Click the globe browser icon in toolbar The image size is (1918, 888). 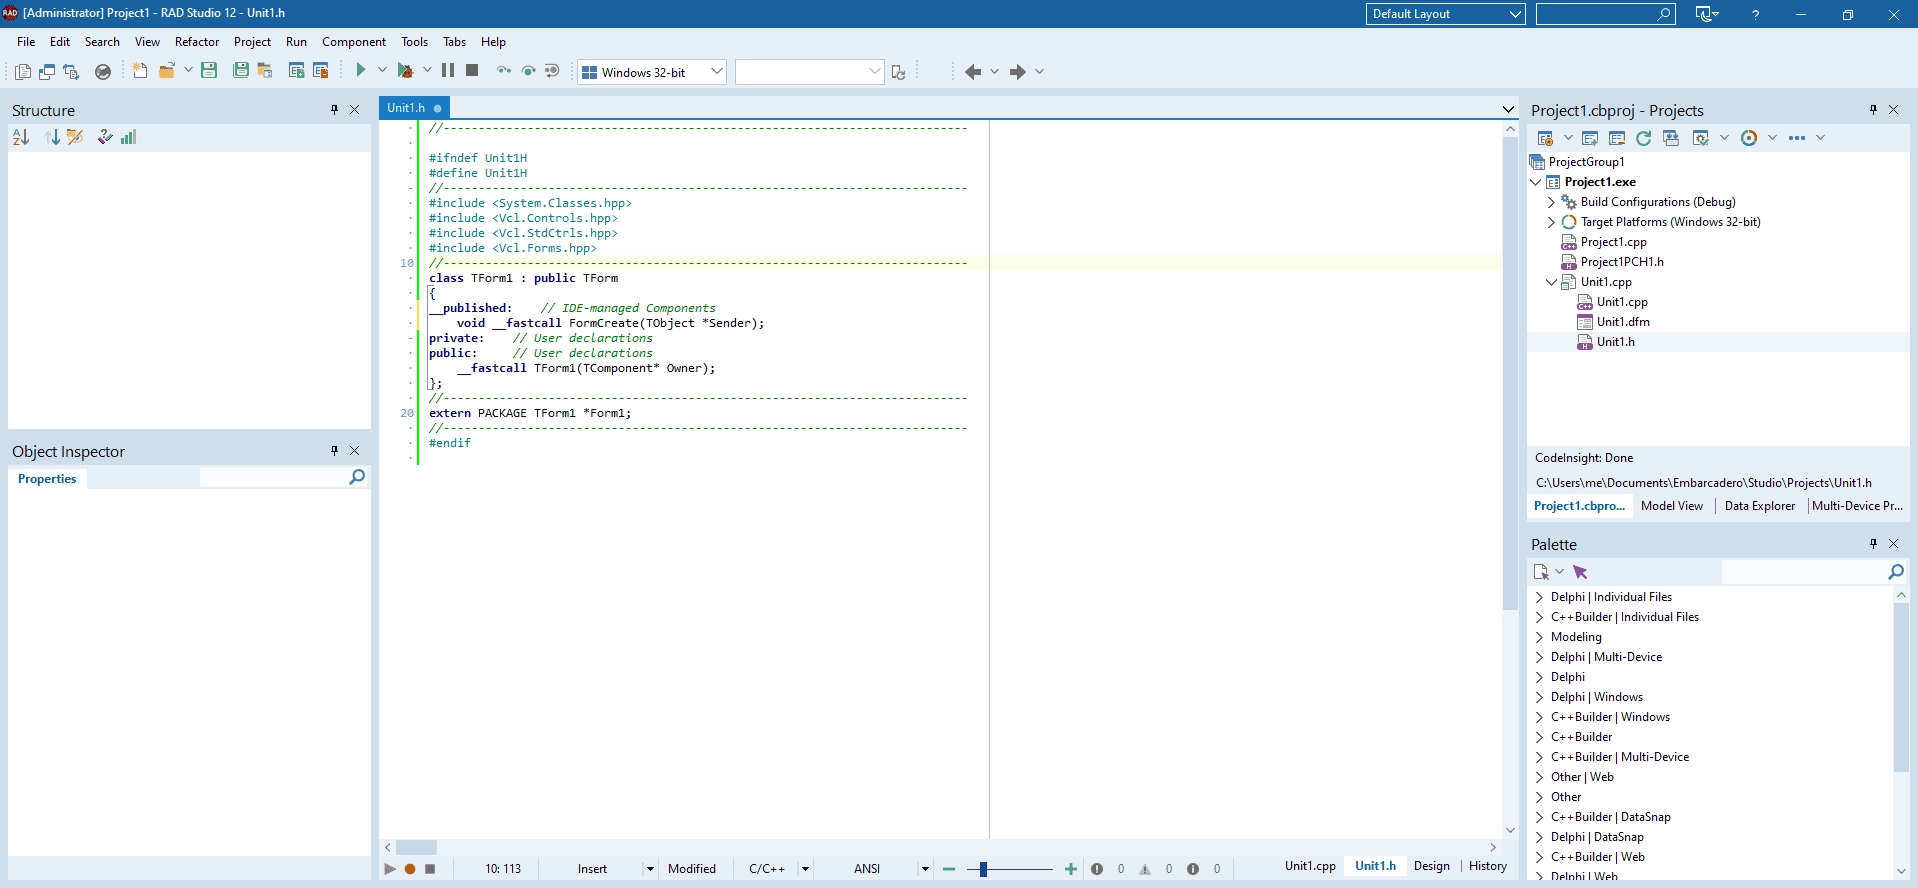[x=103, y=71]
